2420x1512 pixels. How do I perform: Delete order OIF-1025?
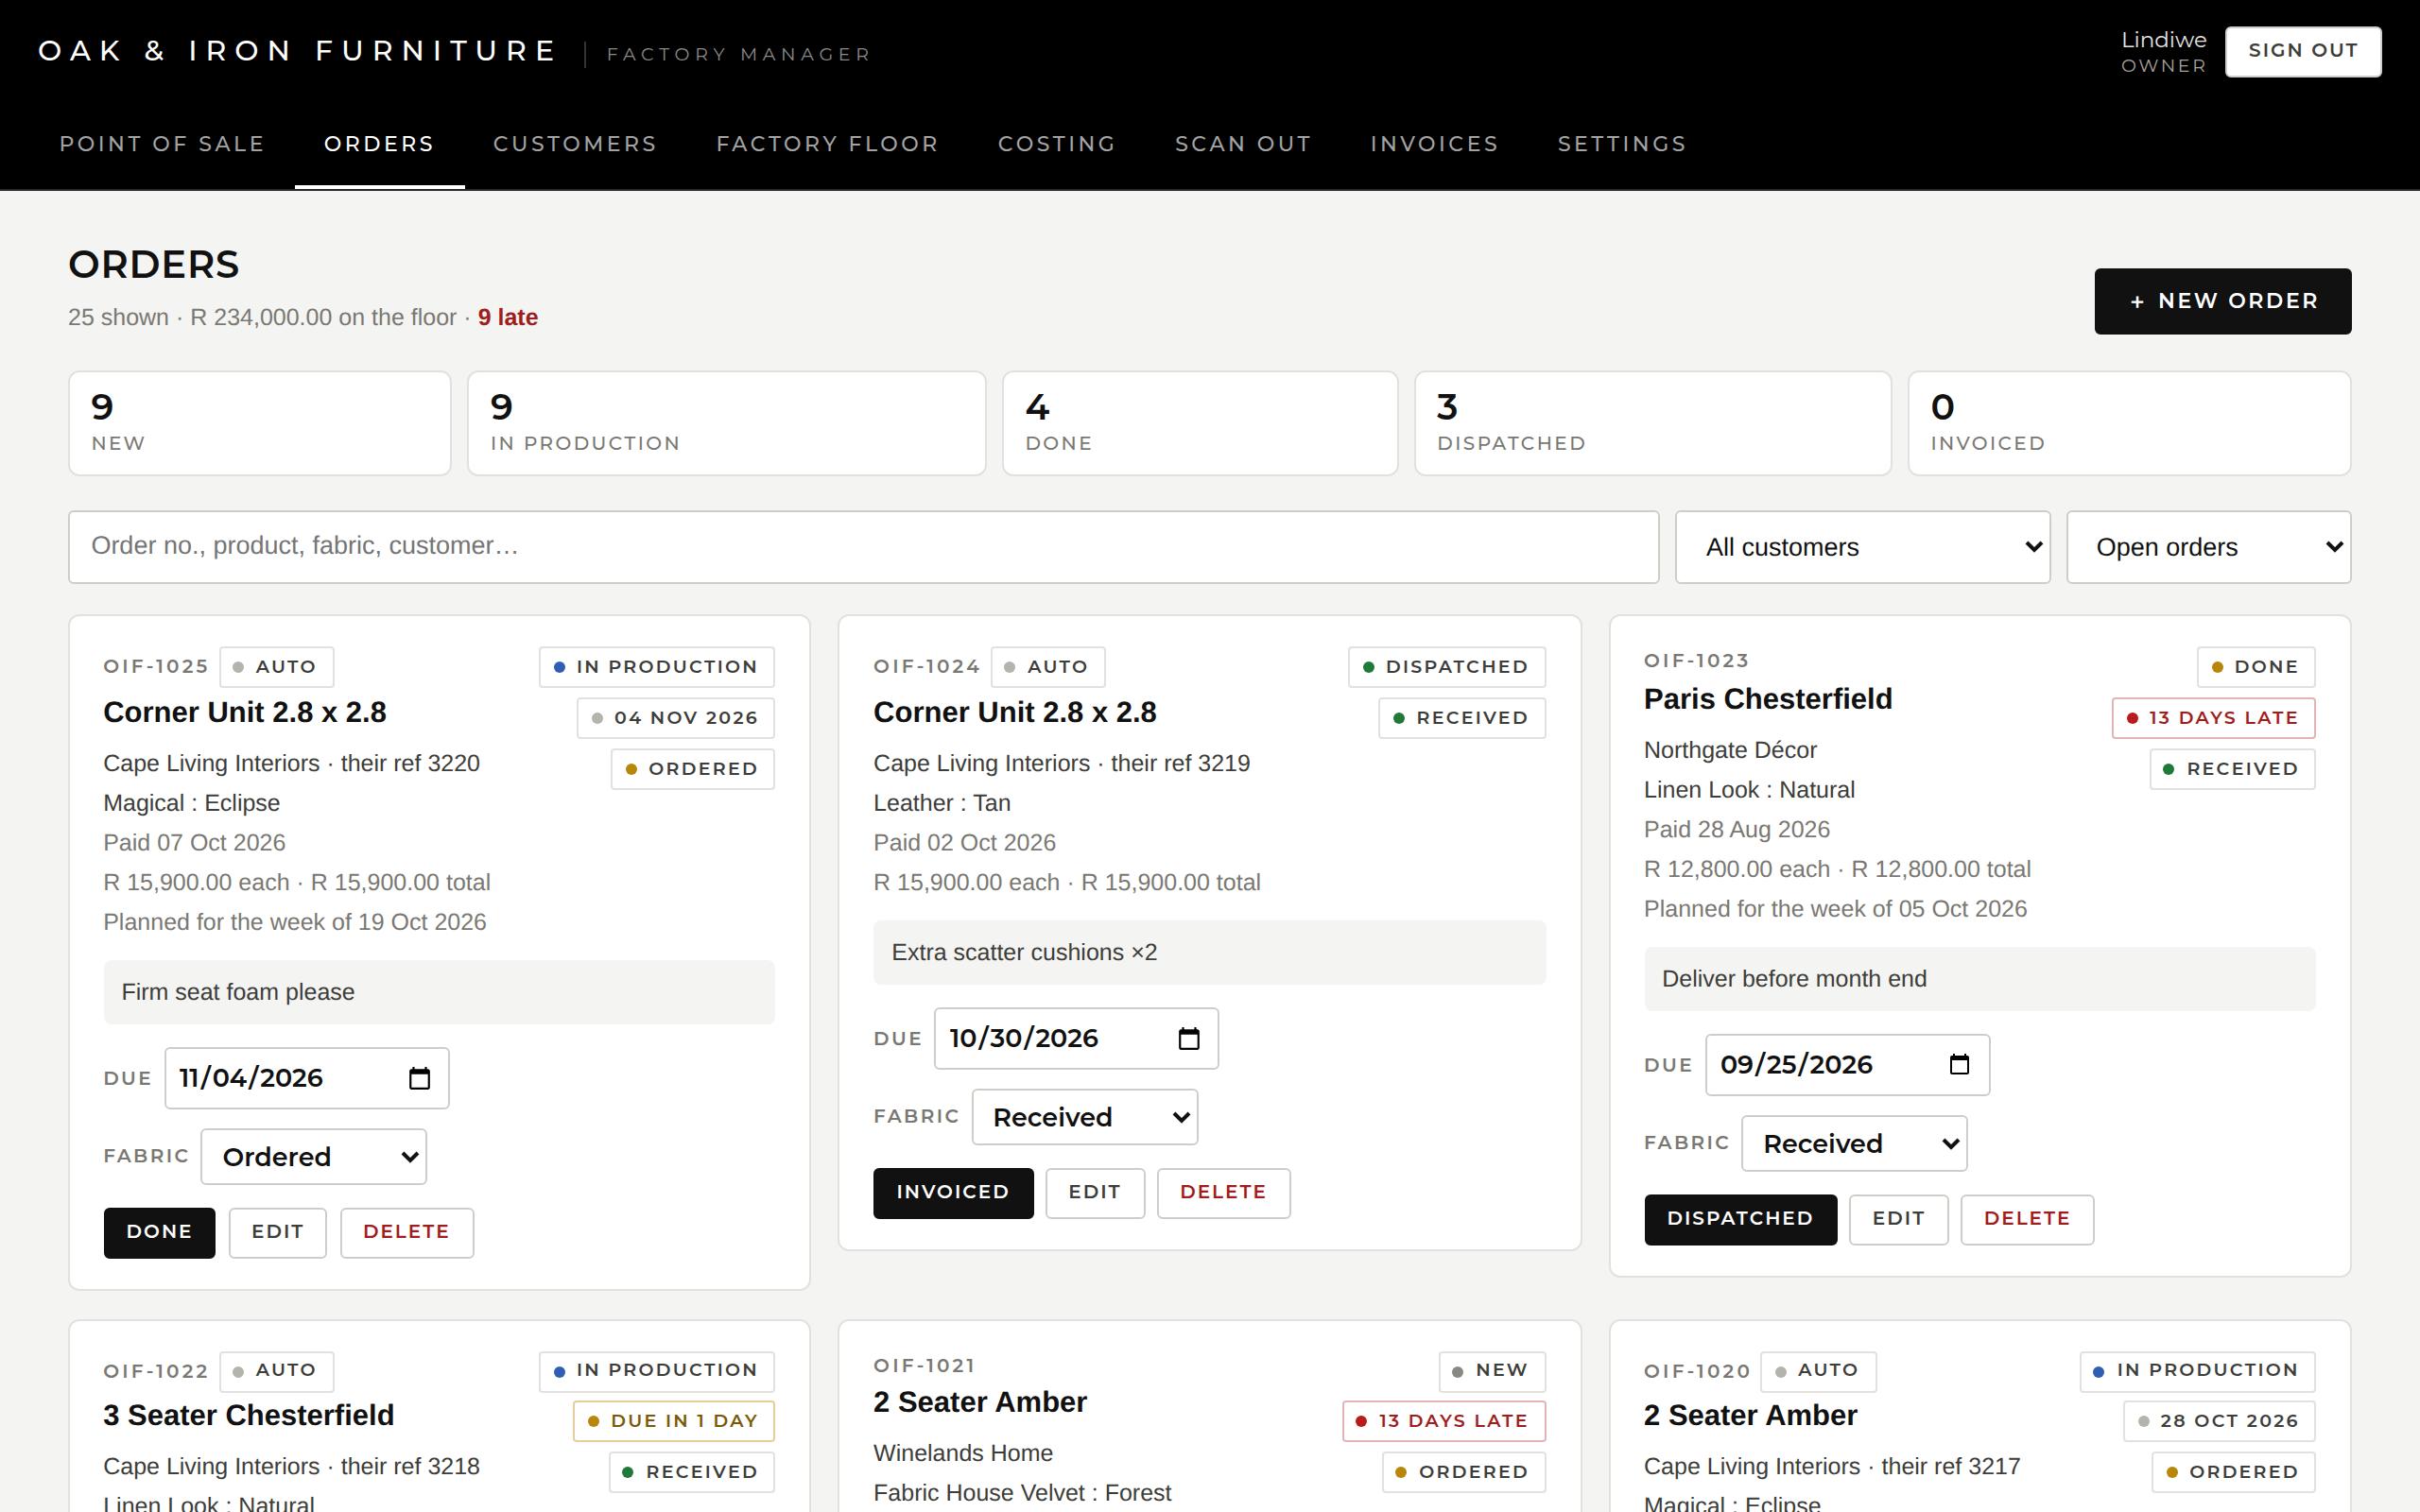[406, 1232]
